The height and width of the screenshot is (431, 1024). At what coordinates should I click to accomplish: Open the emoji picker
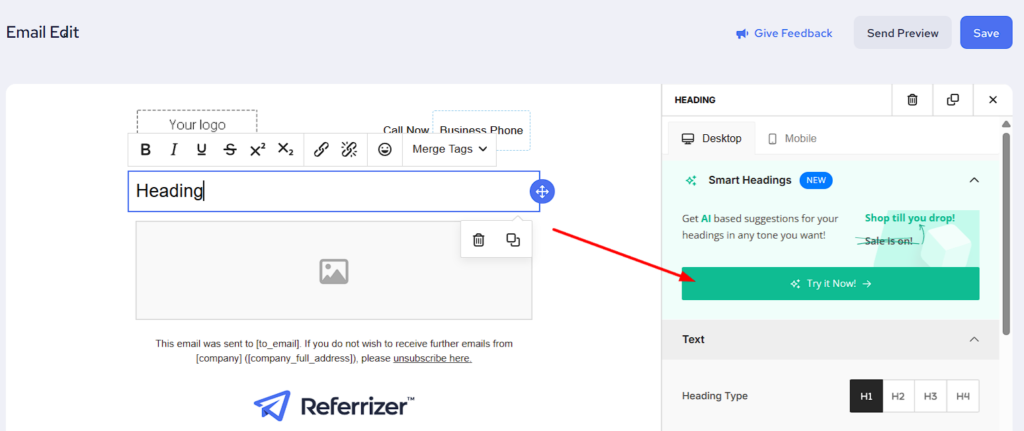(x=385, y=150)
